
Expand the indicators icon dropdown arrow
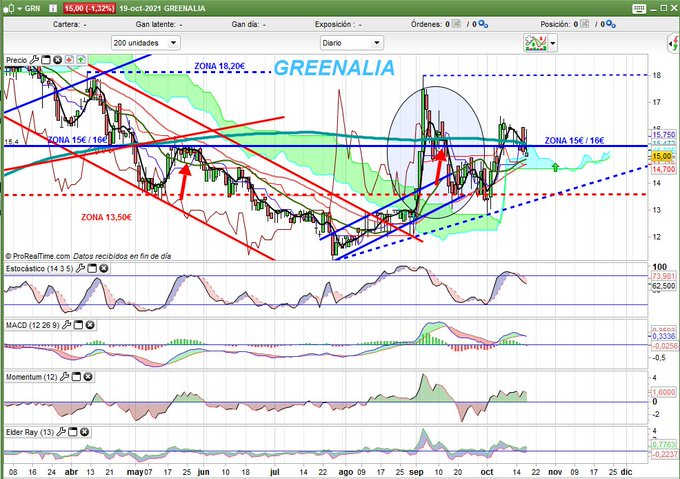[553, 43]
